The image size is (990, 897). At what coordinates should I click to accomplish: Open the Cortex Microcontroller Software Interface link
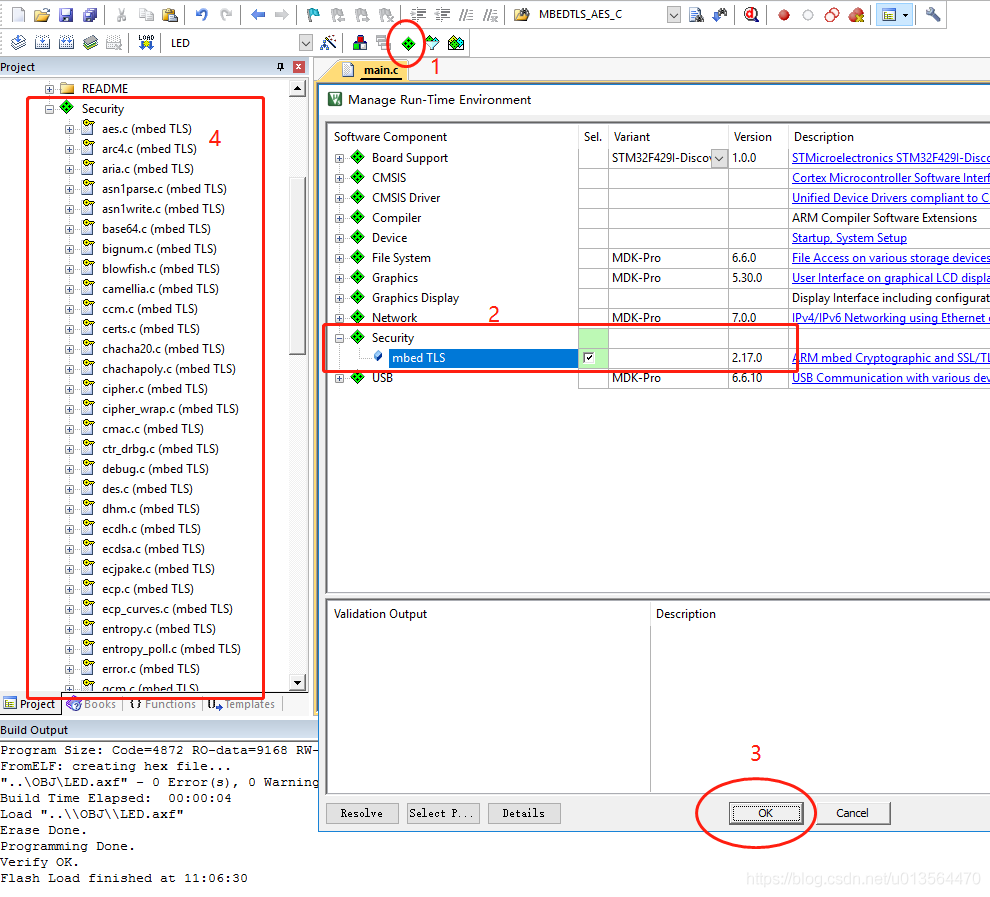pos(891,178)
